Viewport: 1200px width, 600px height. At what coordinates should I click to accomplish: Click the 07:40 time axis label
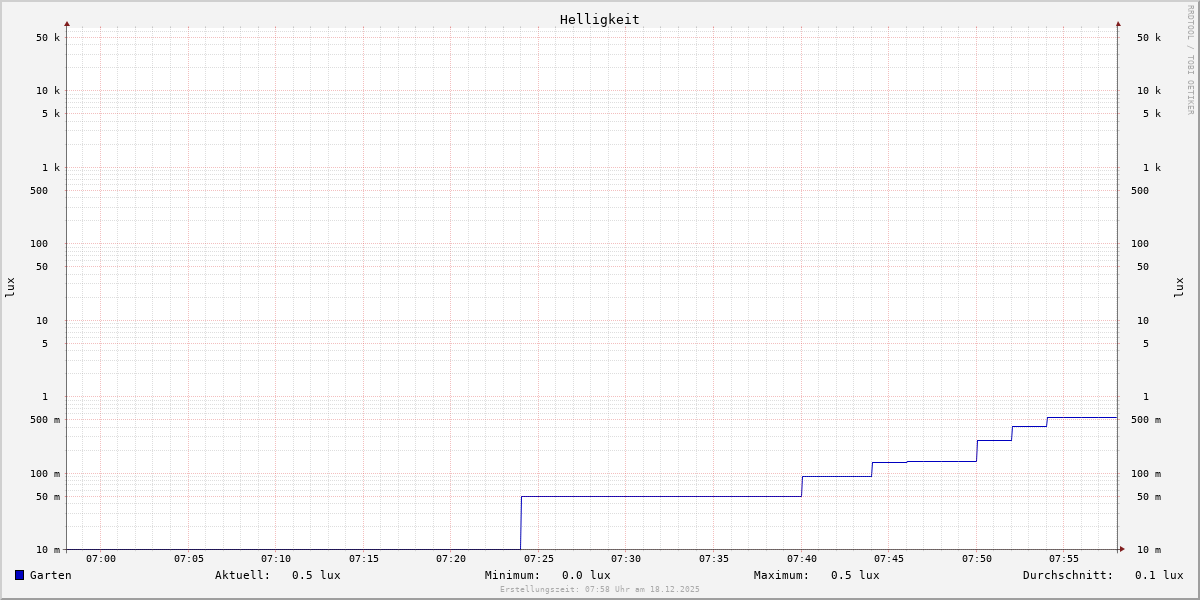(802, 559)
